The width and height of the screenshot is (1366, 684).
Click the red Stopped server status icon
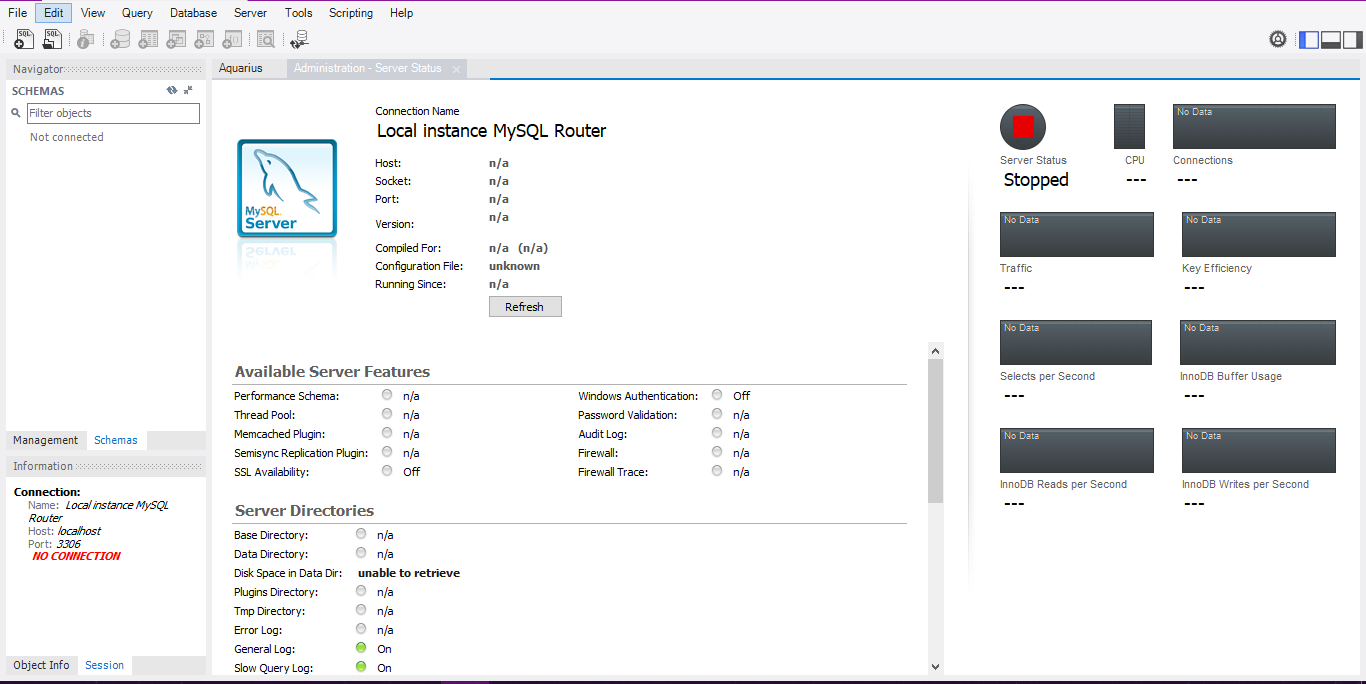(1023, 127)
